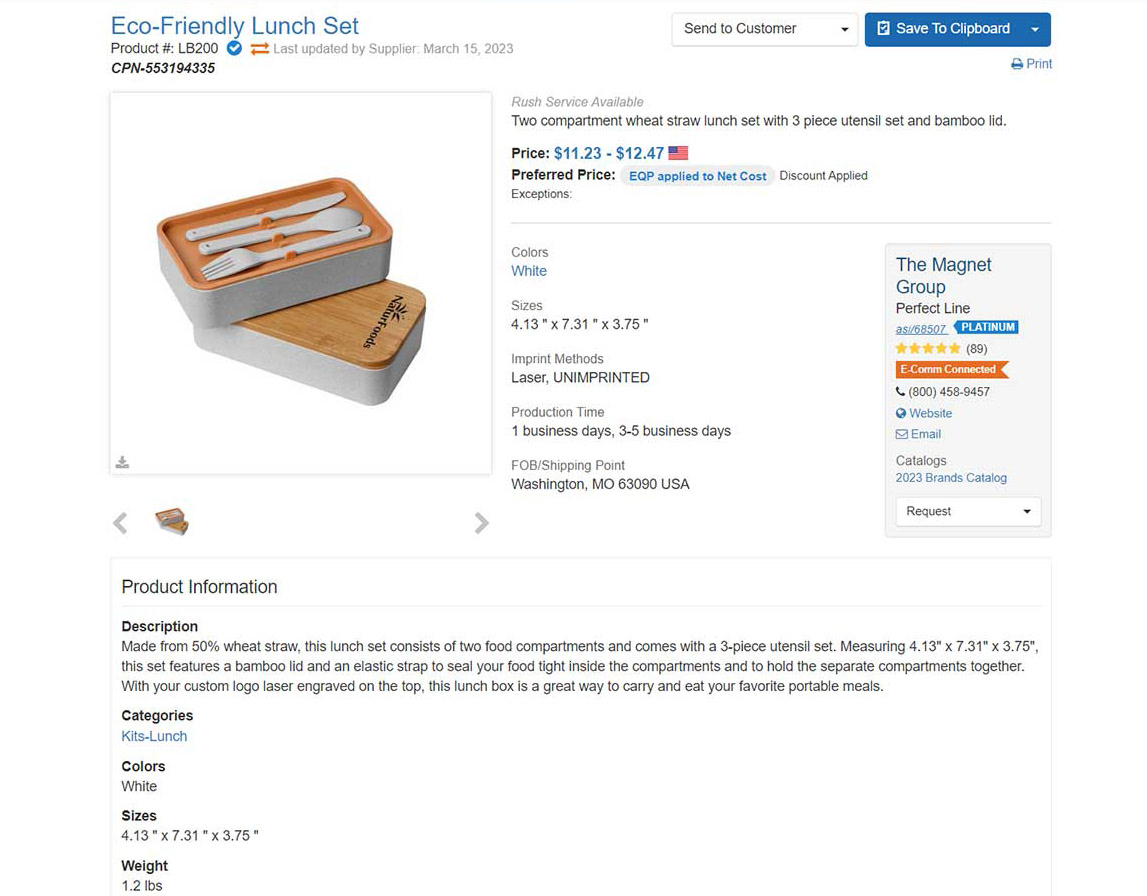Click the Save To Clipboard button

[943, 29]
